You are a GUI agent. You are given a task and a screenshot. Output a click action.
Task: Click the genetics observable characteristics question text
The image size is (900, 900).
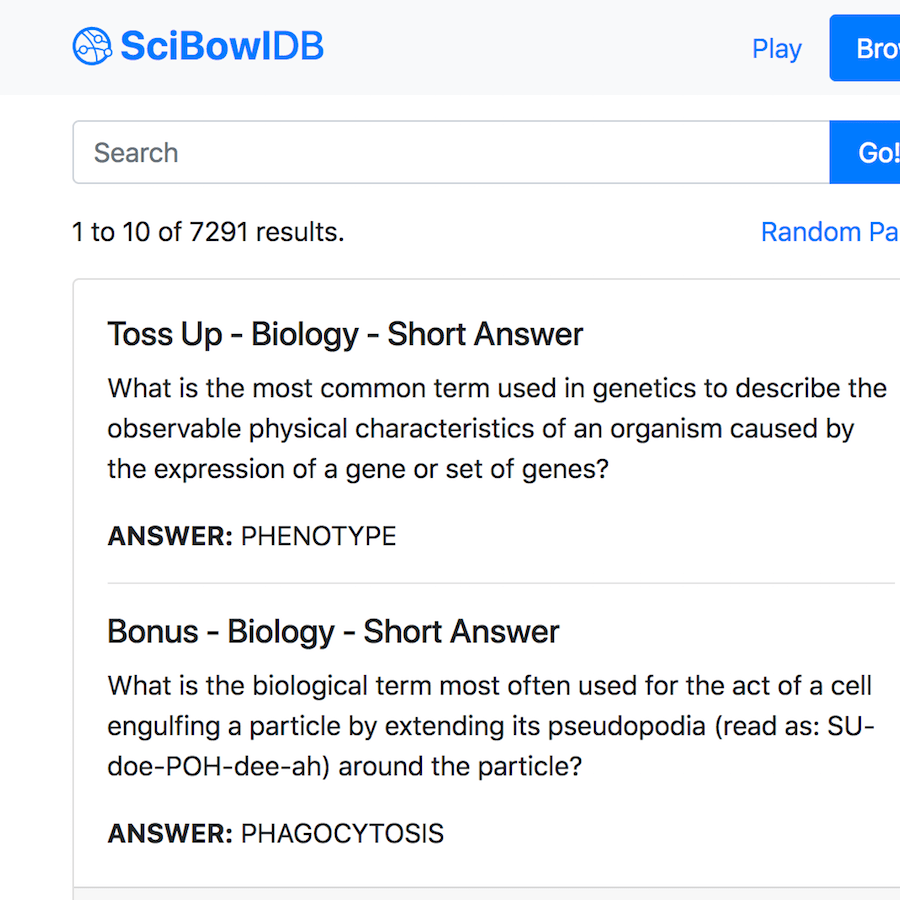[480, 428]
